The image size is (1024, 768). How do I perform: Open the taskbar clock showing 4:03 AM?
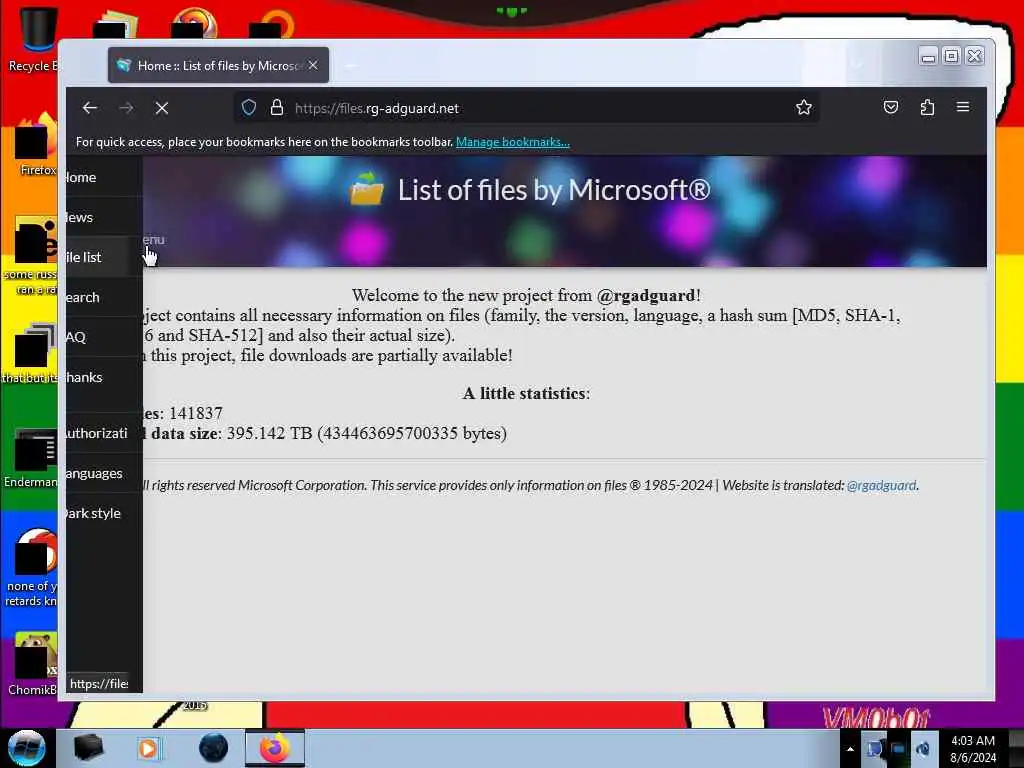(x=972, y=749)
